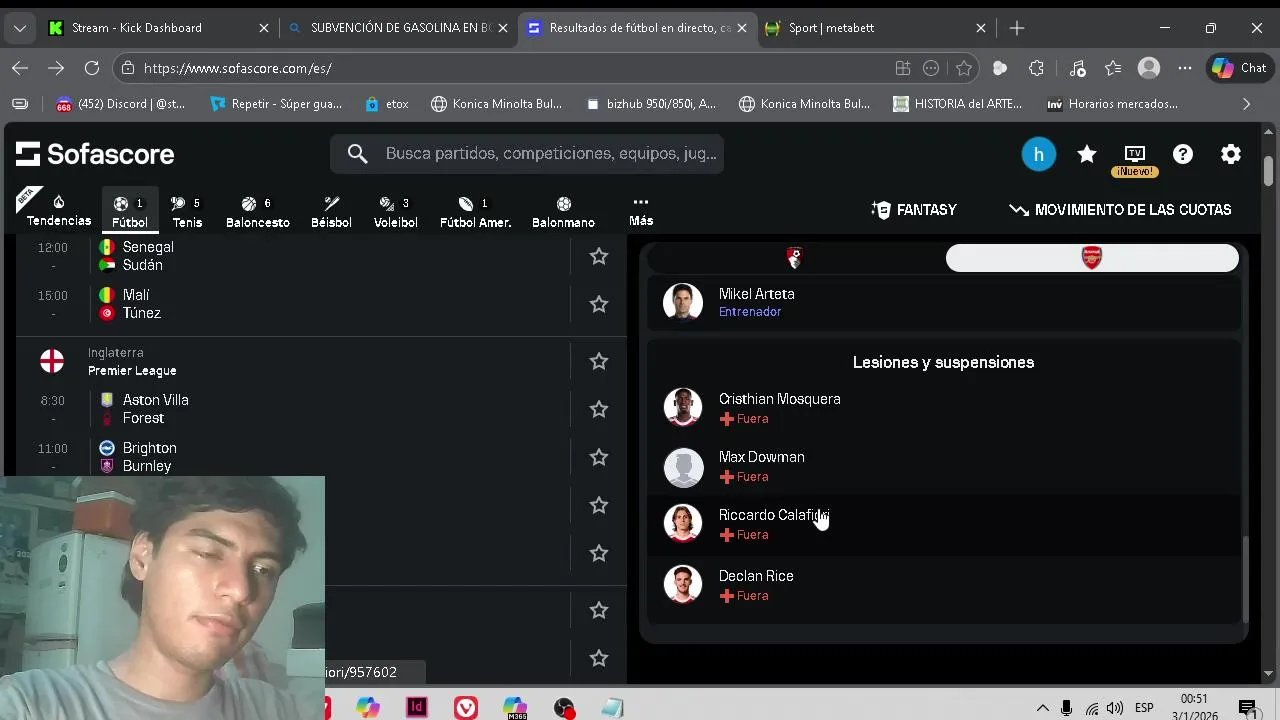Screen dimensions: 1280x720
Task: Switch to the Balonmano sport tab
Action: click(x=563, y=212)
